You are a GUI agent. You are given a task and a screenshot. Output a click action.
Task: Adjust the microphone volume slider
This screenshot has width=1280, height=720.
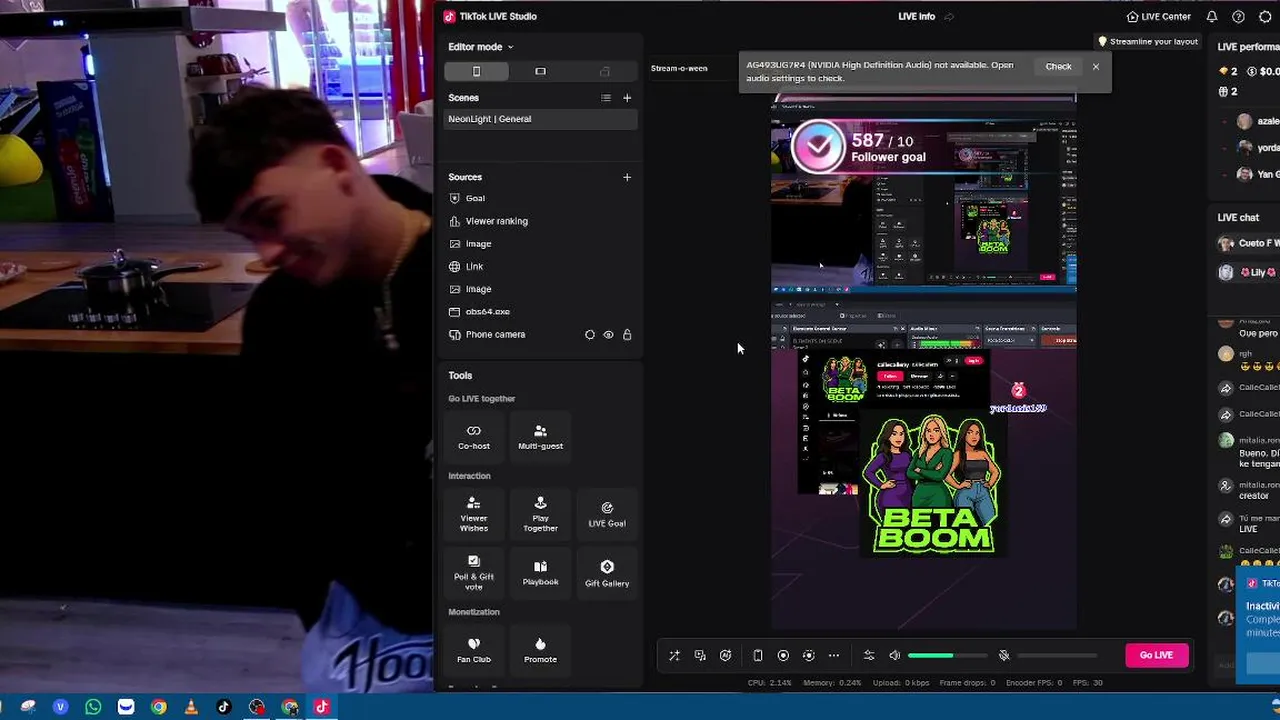pyautogui.click(x=1057, y=656)
